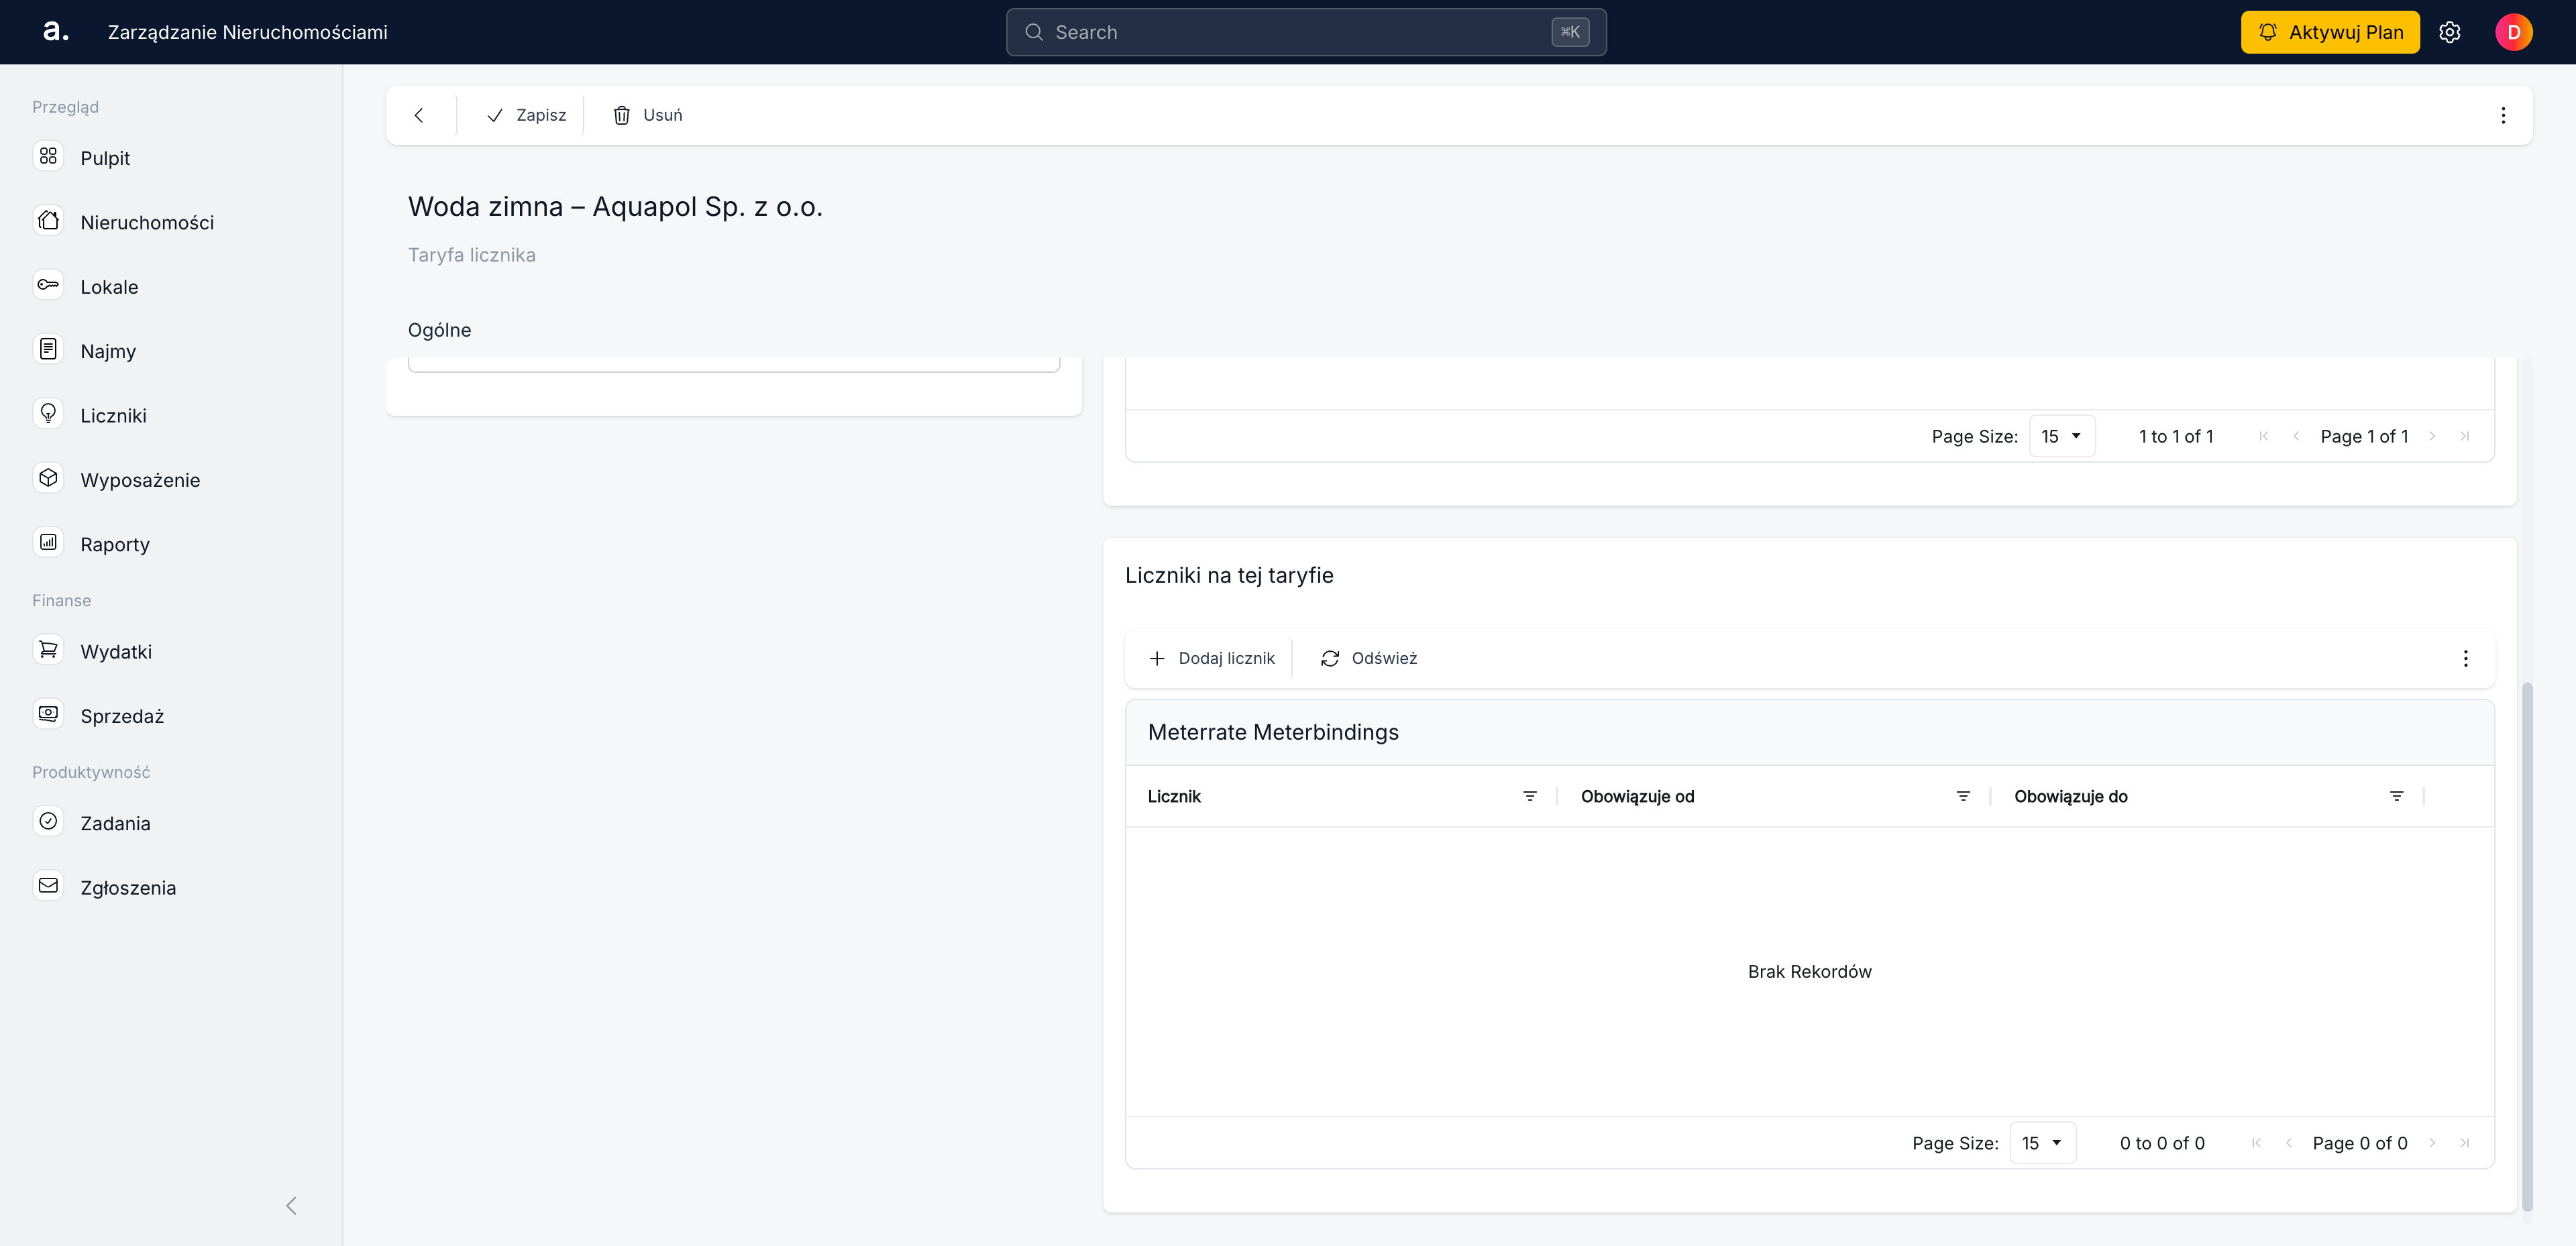Open Liczniki bulb icon
The image size is (2576, 1246).
[48, 414]
